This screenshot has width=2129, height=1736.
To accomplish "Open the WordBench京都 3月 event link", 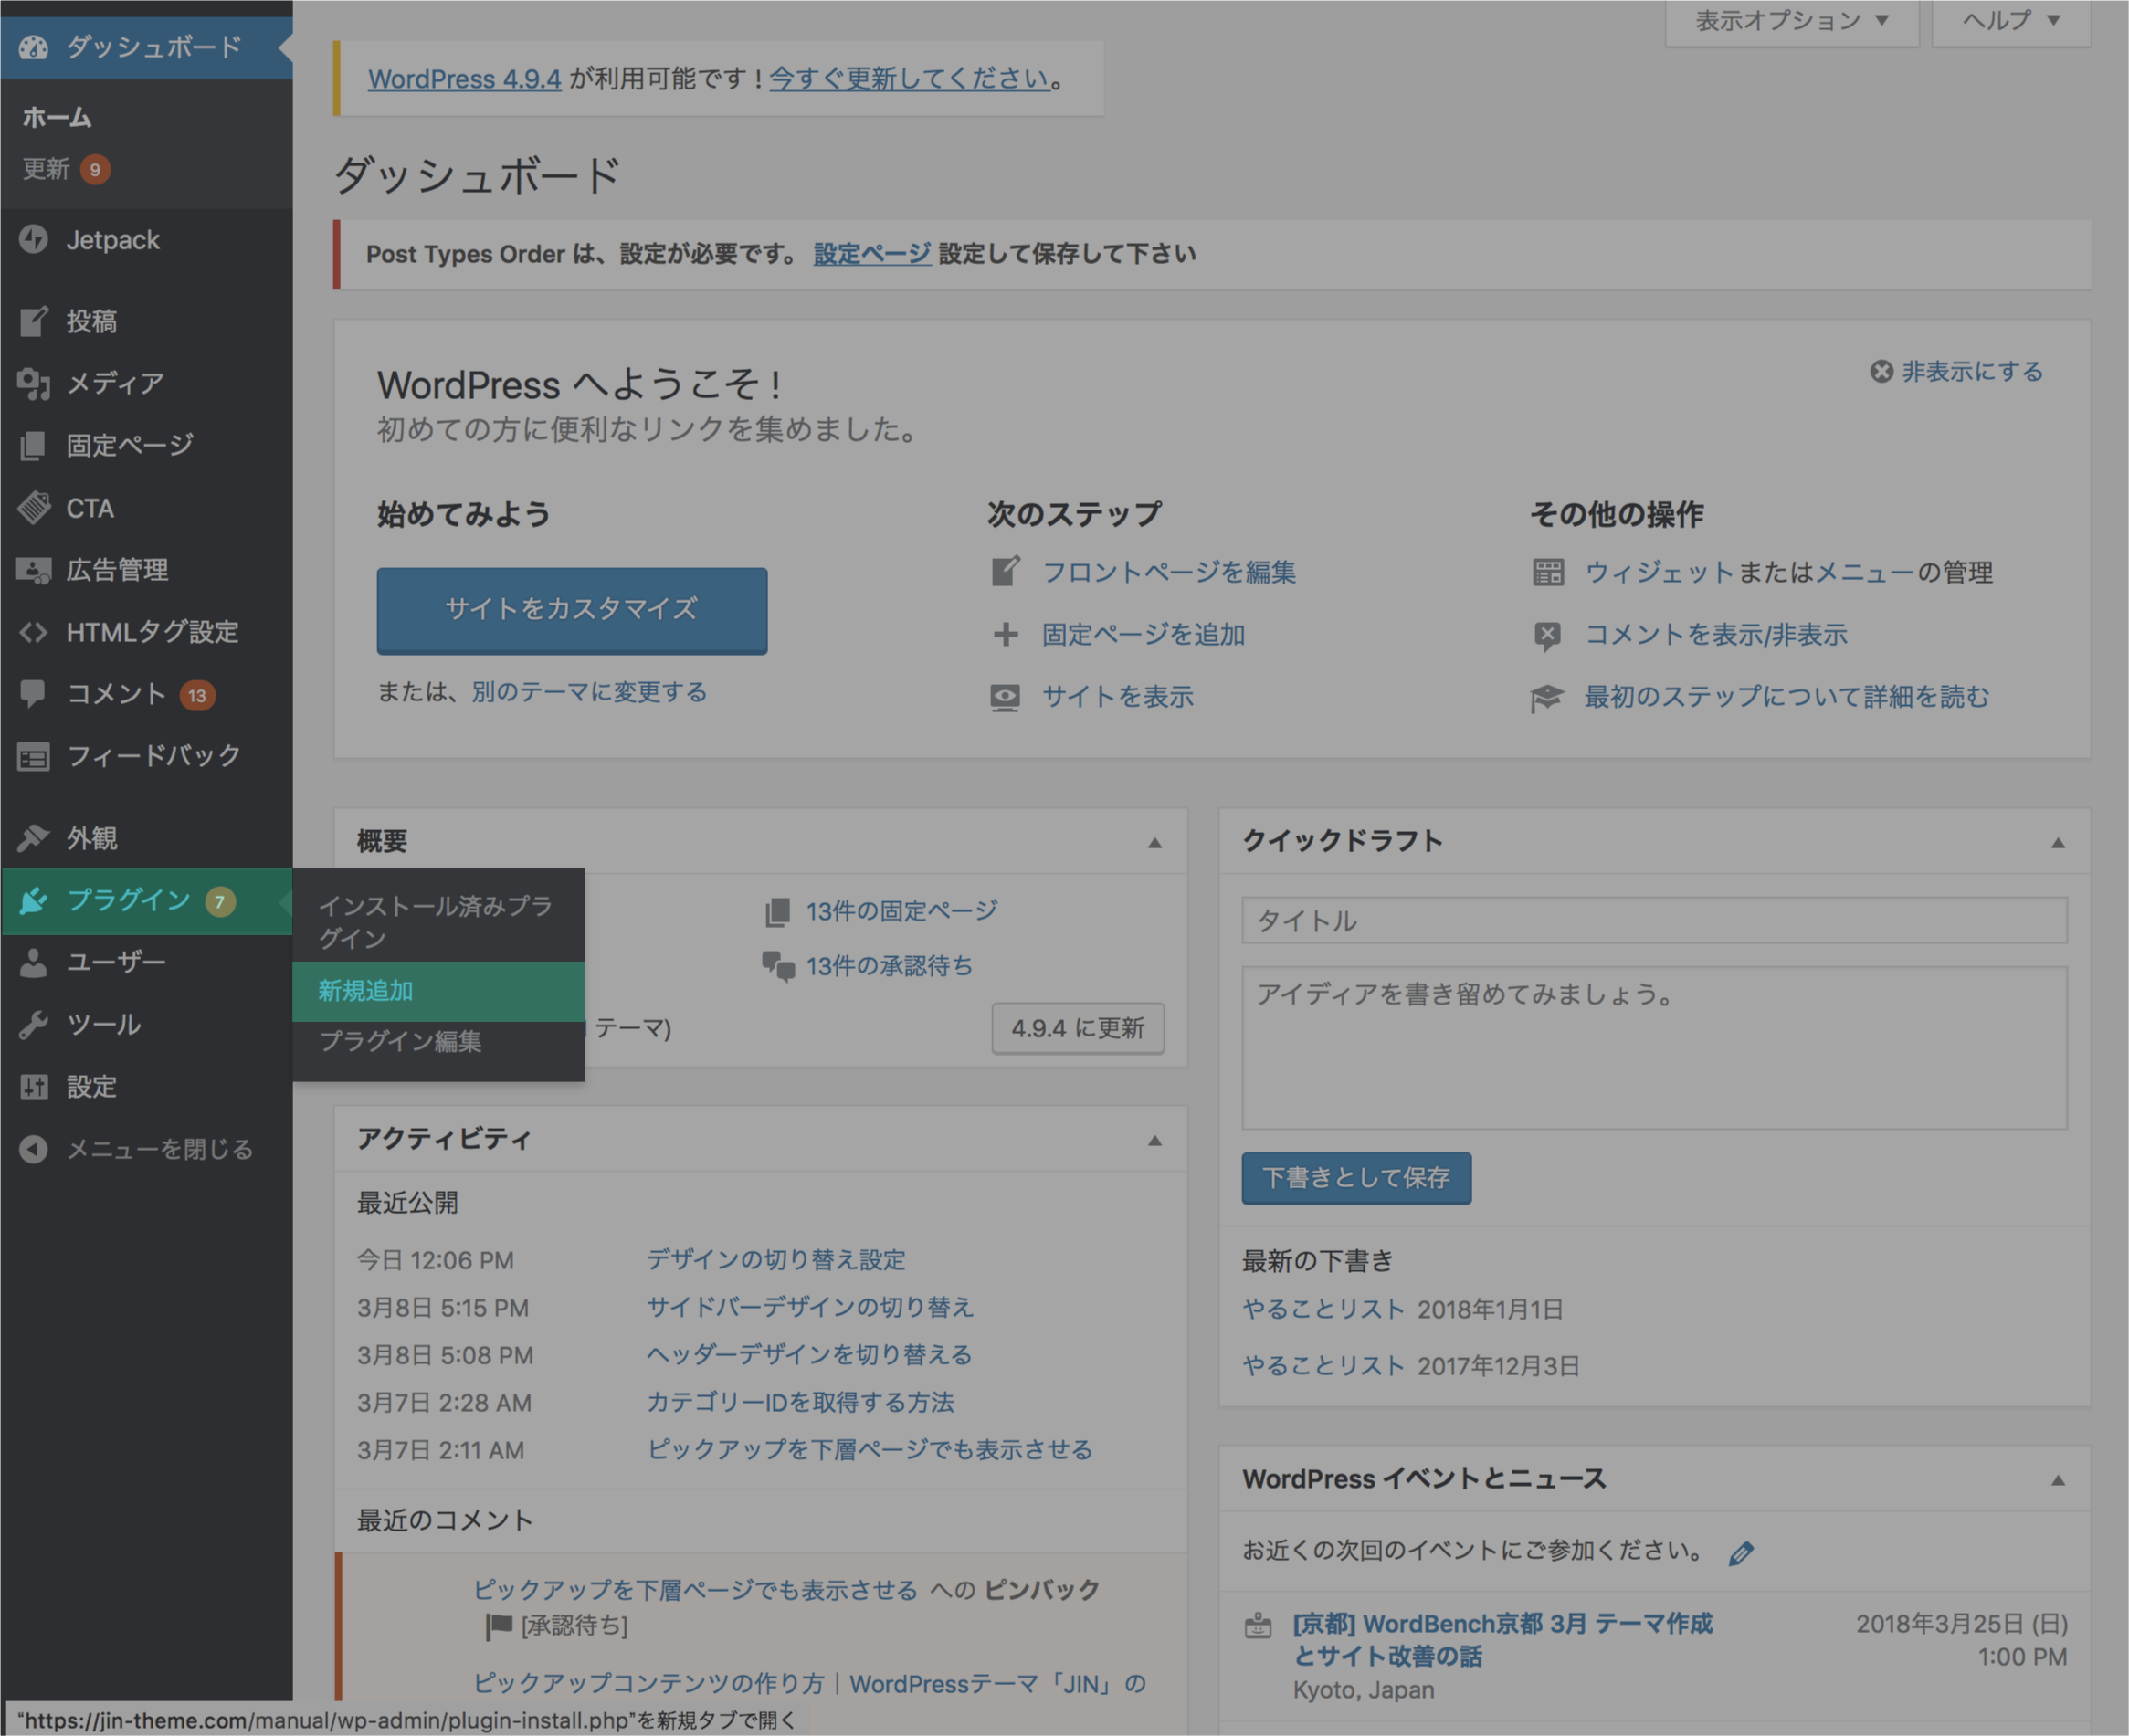I will tap(1502, 1640).
